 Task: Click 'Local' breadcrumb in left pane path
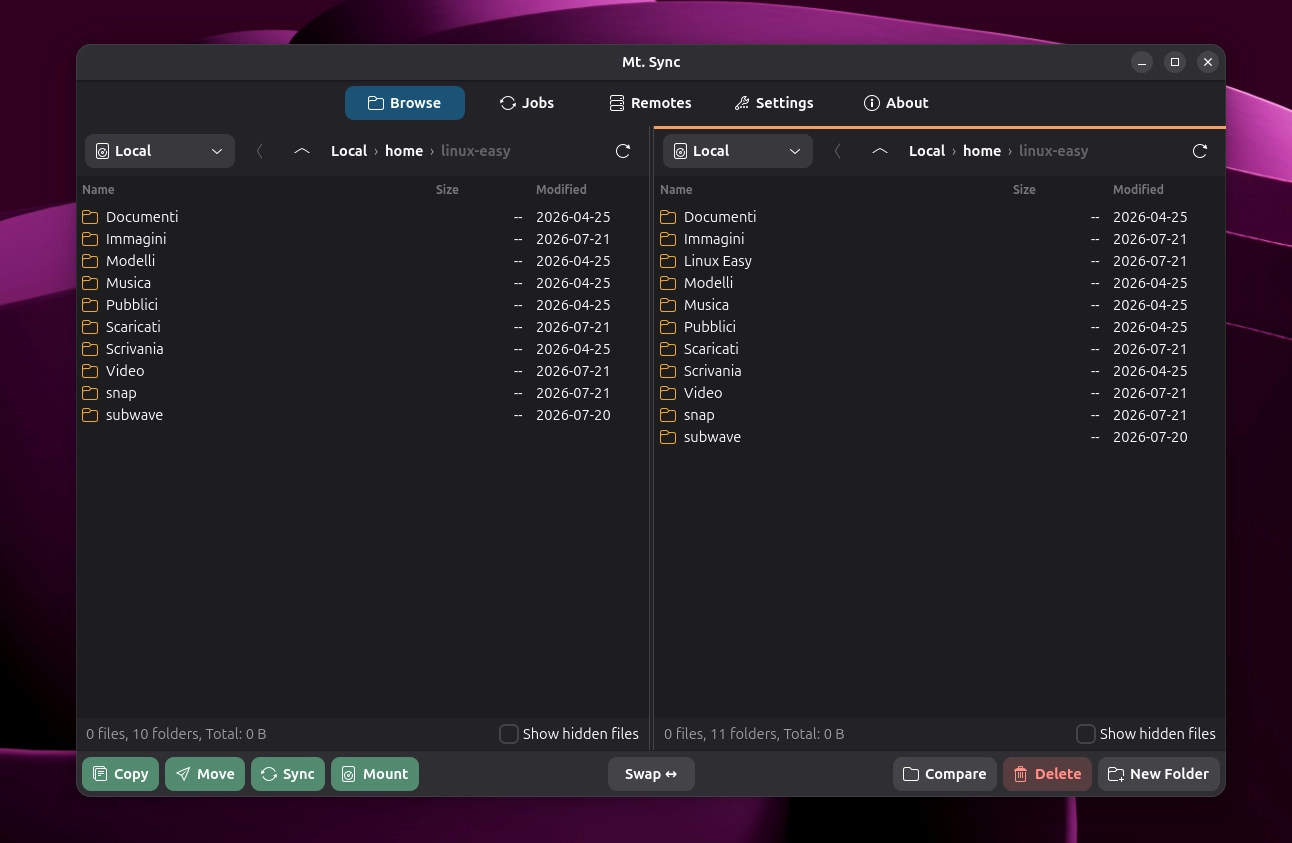[x=349, y=151]
